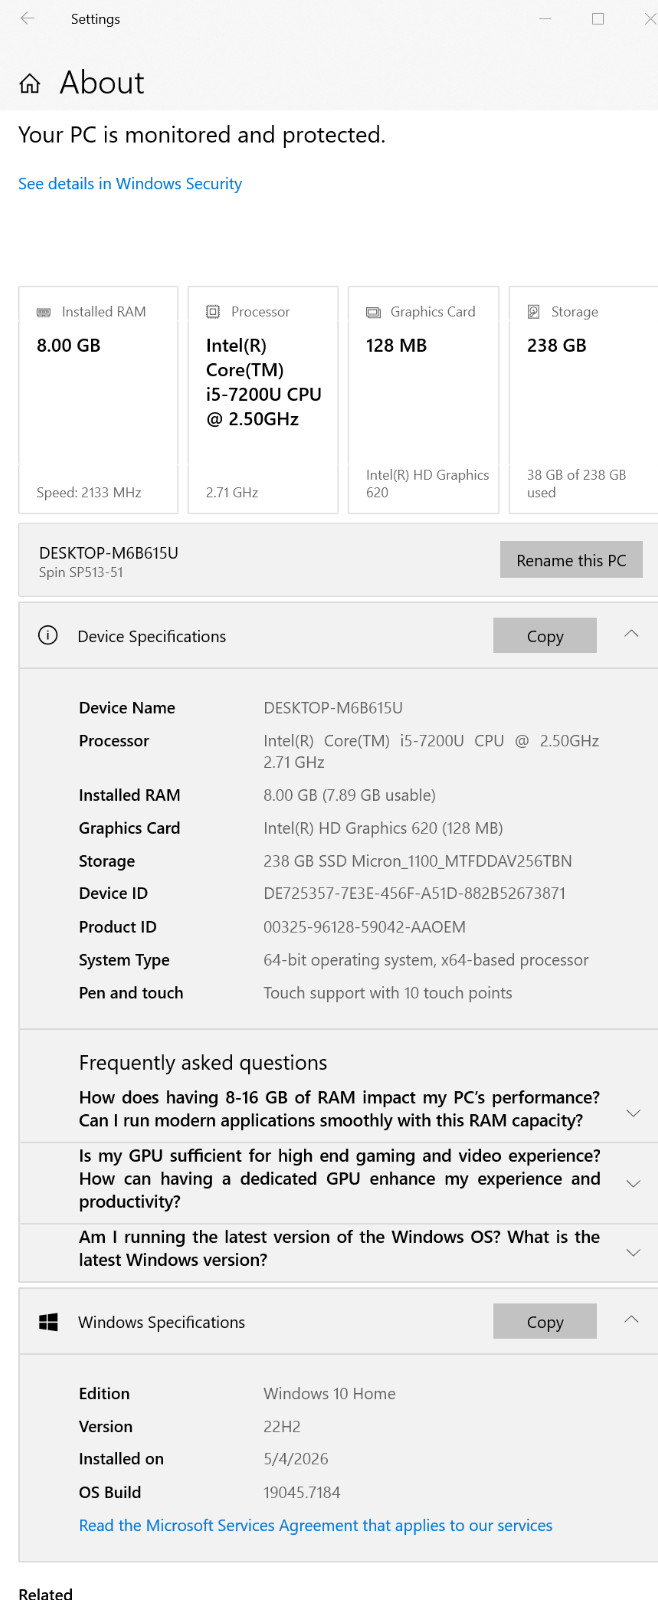Select Device Name value DESKTOP-M6B615U
Viewport: 658px width, 1600px height.
333,707
